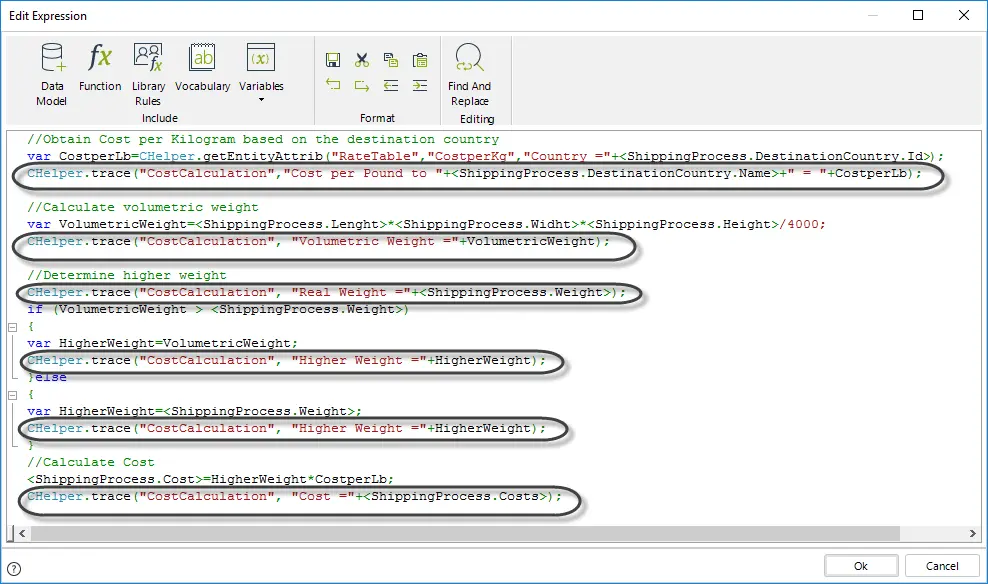Screen dimensions: 988x584
Task: Click the horizontal scrollbar's right arrow
Action: [x=972, y=533]
